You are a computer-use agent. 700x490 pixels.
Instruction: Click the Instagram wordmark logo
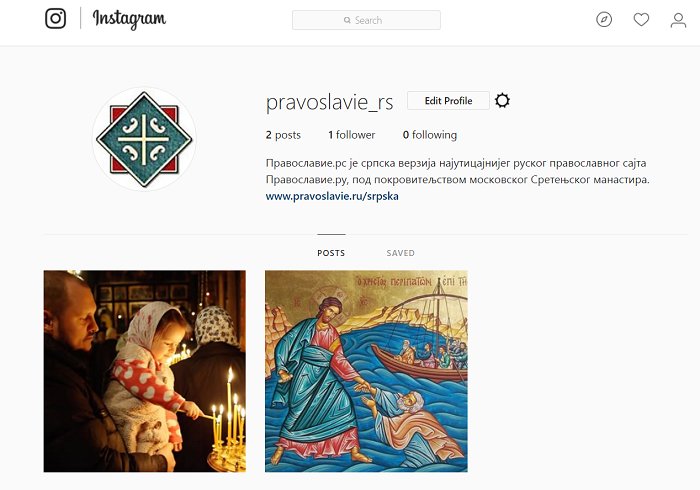tap(129, 19)
